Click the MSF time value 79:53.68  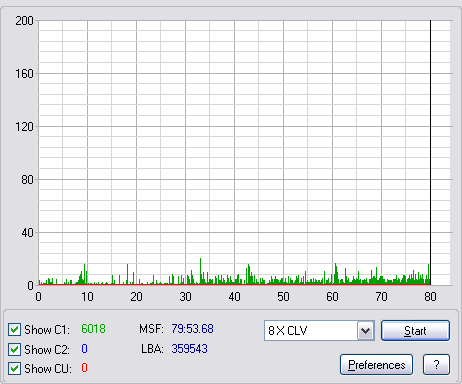(x=192, y=329)
